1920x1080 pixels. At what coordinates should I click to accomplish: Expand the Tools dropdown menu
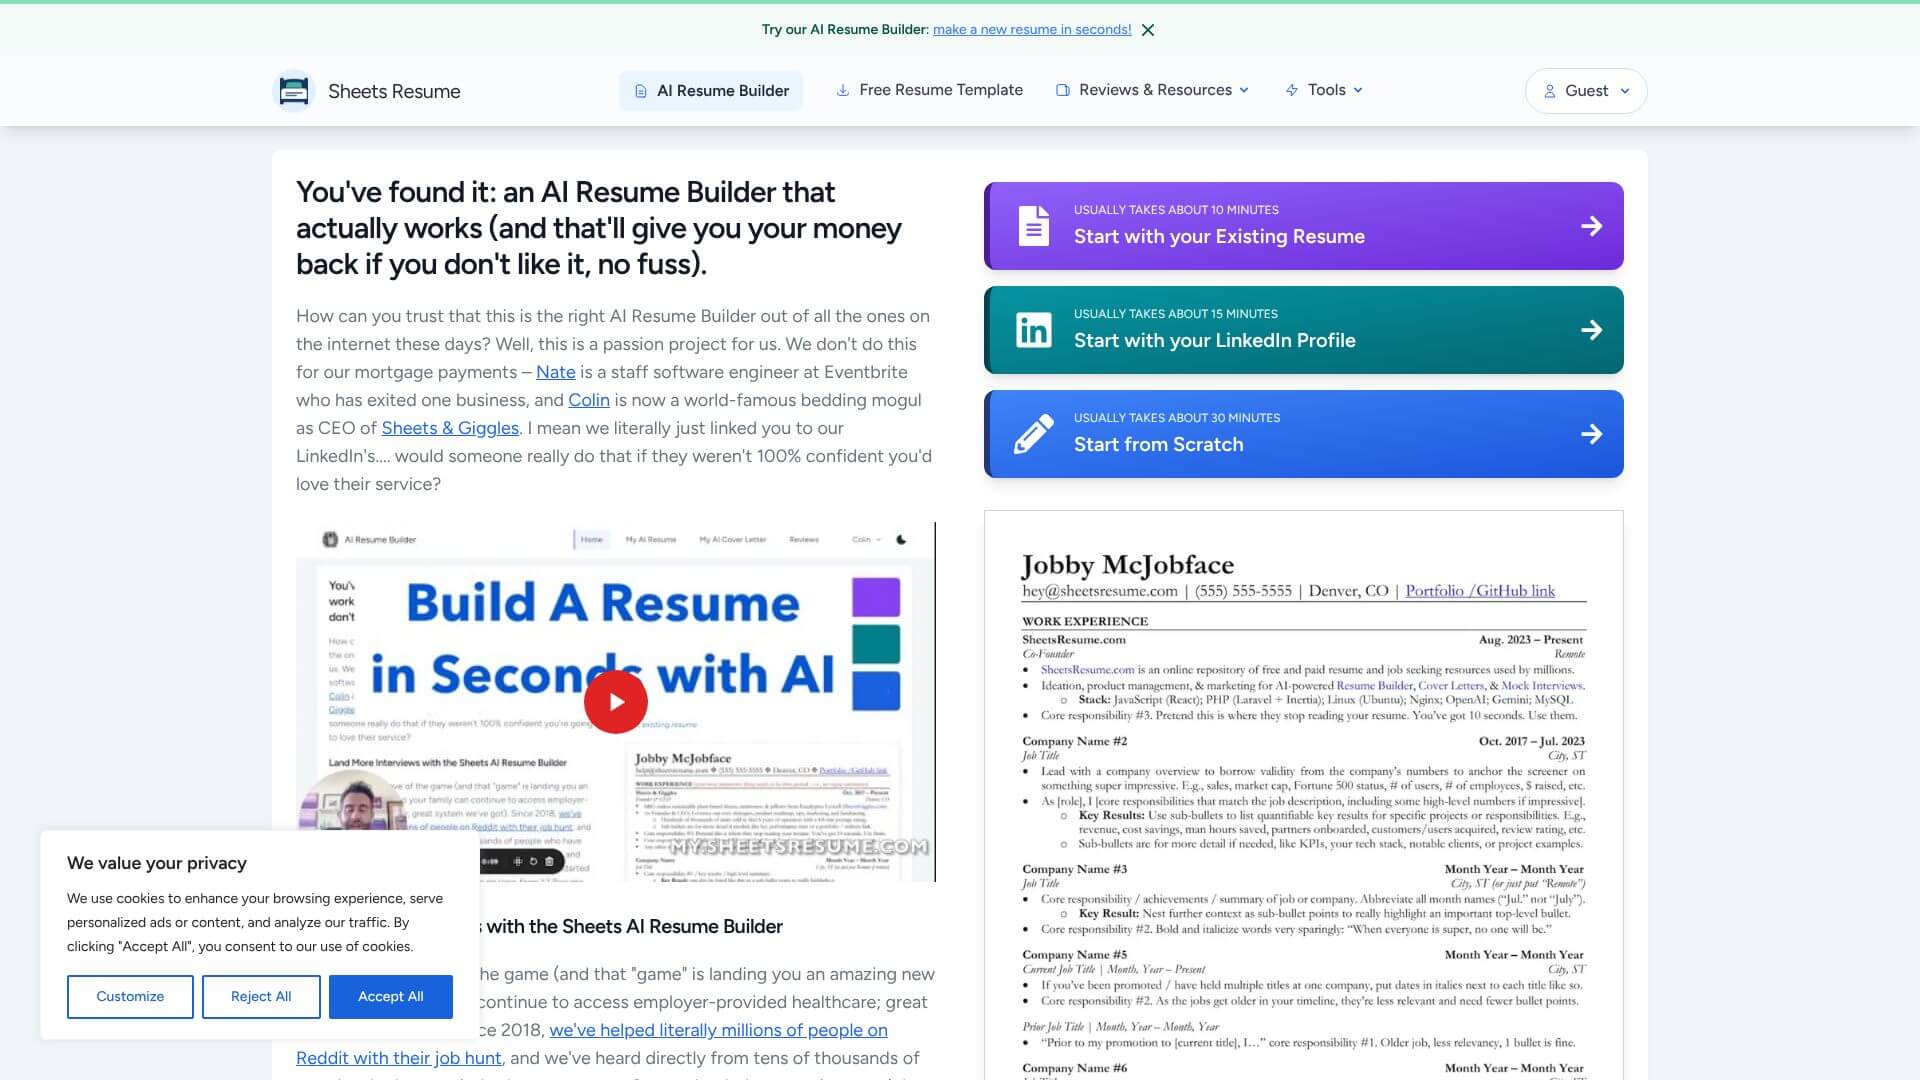(x=1324, y=90)
